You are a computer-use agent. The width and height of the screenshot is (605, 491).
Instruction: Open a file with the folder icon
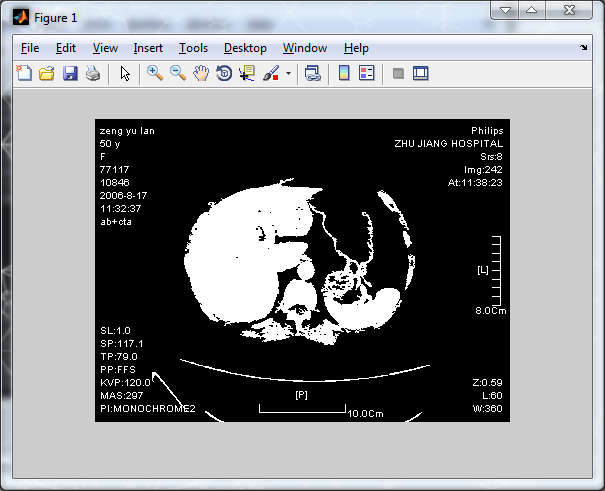pyautogui.click(x=47, y=73)
